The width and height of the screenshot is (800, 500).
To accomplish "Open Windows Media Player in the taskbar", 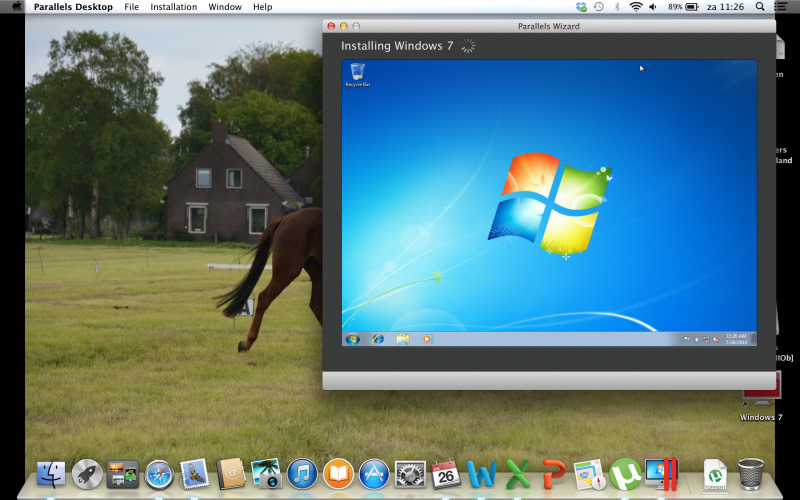I will click(x=427, y=339).
